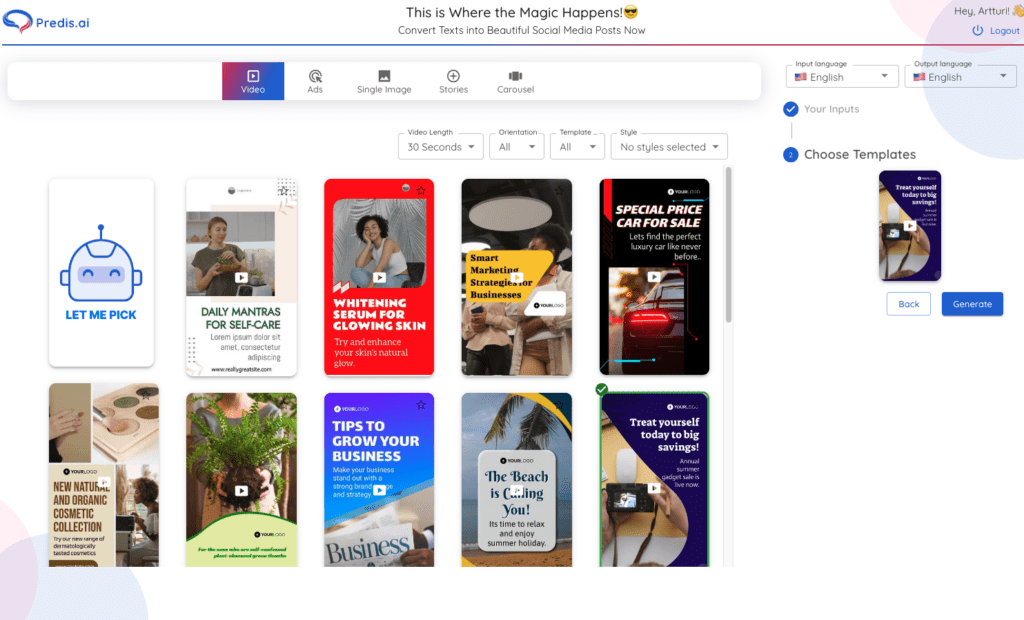Open the Output language dropdown
Viewport: 1024px width, 620px height.
coord(960,76)
